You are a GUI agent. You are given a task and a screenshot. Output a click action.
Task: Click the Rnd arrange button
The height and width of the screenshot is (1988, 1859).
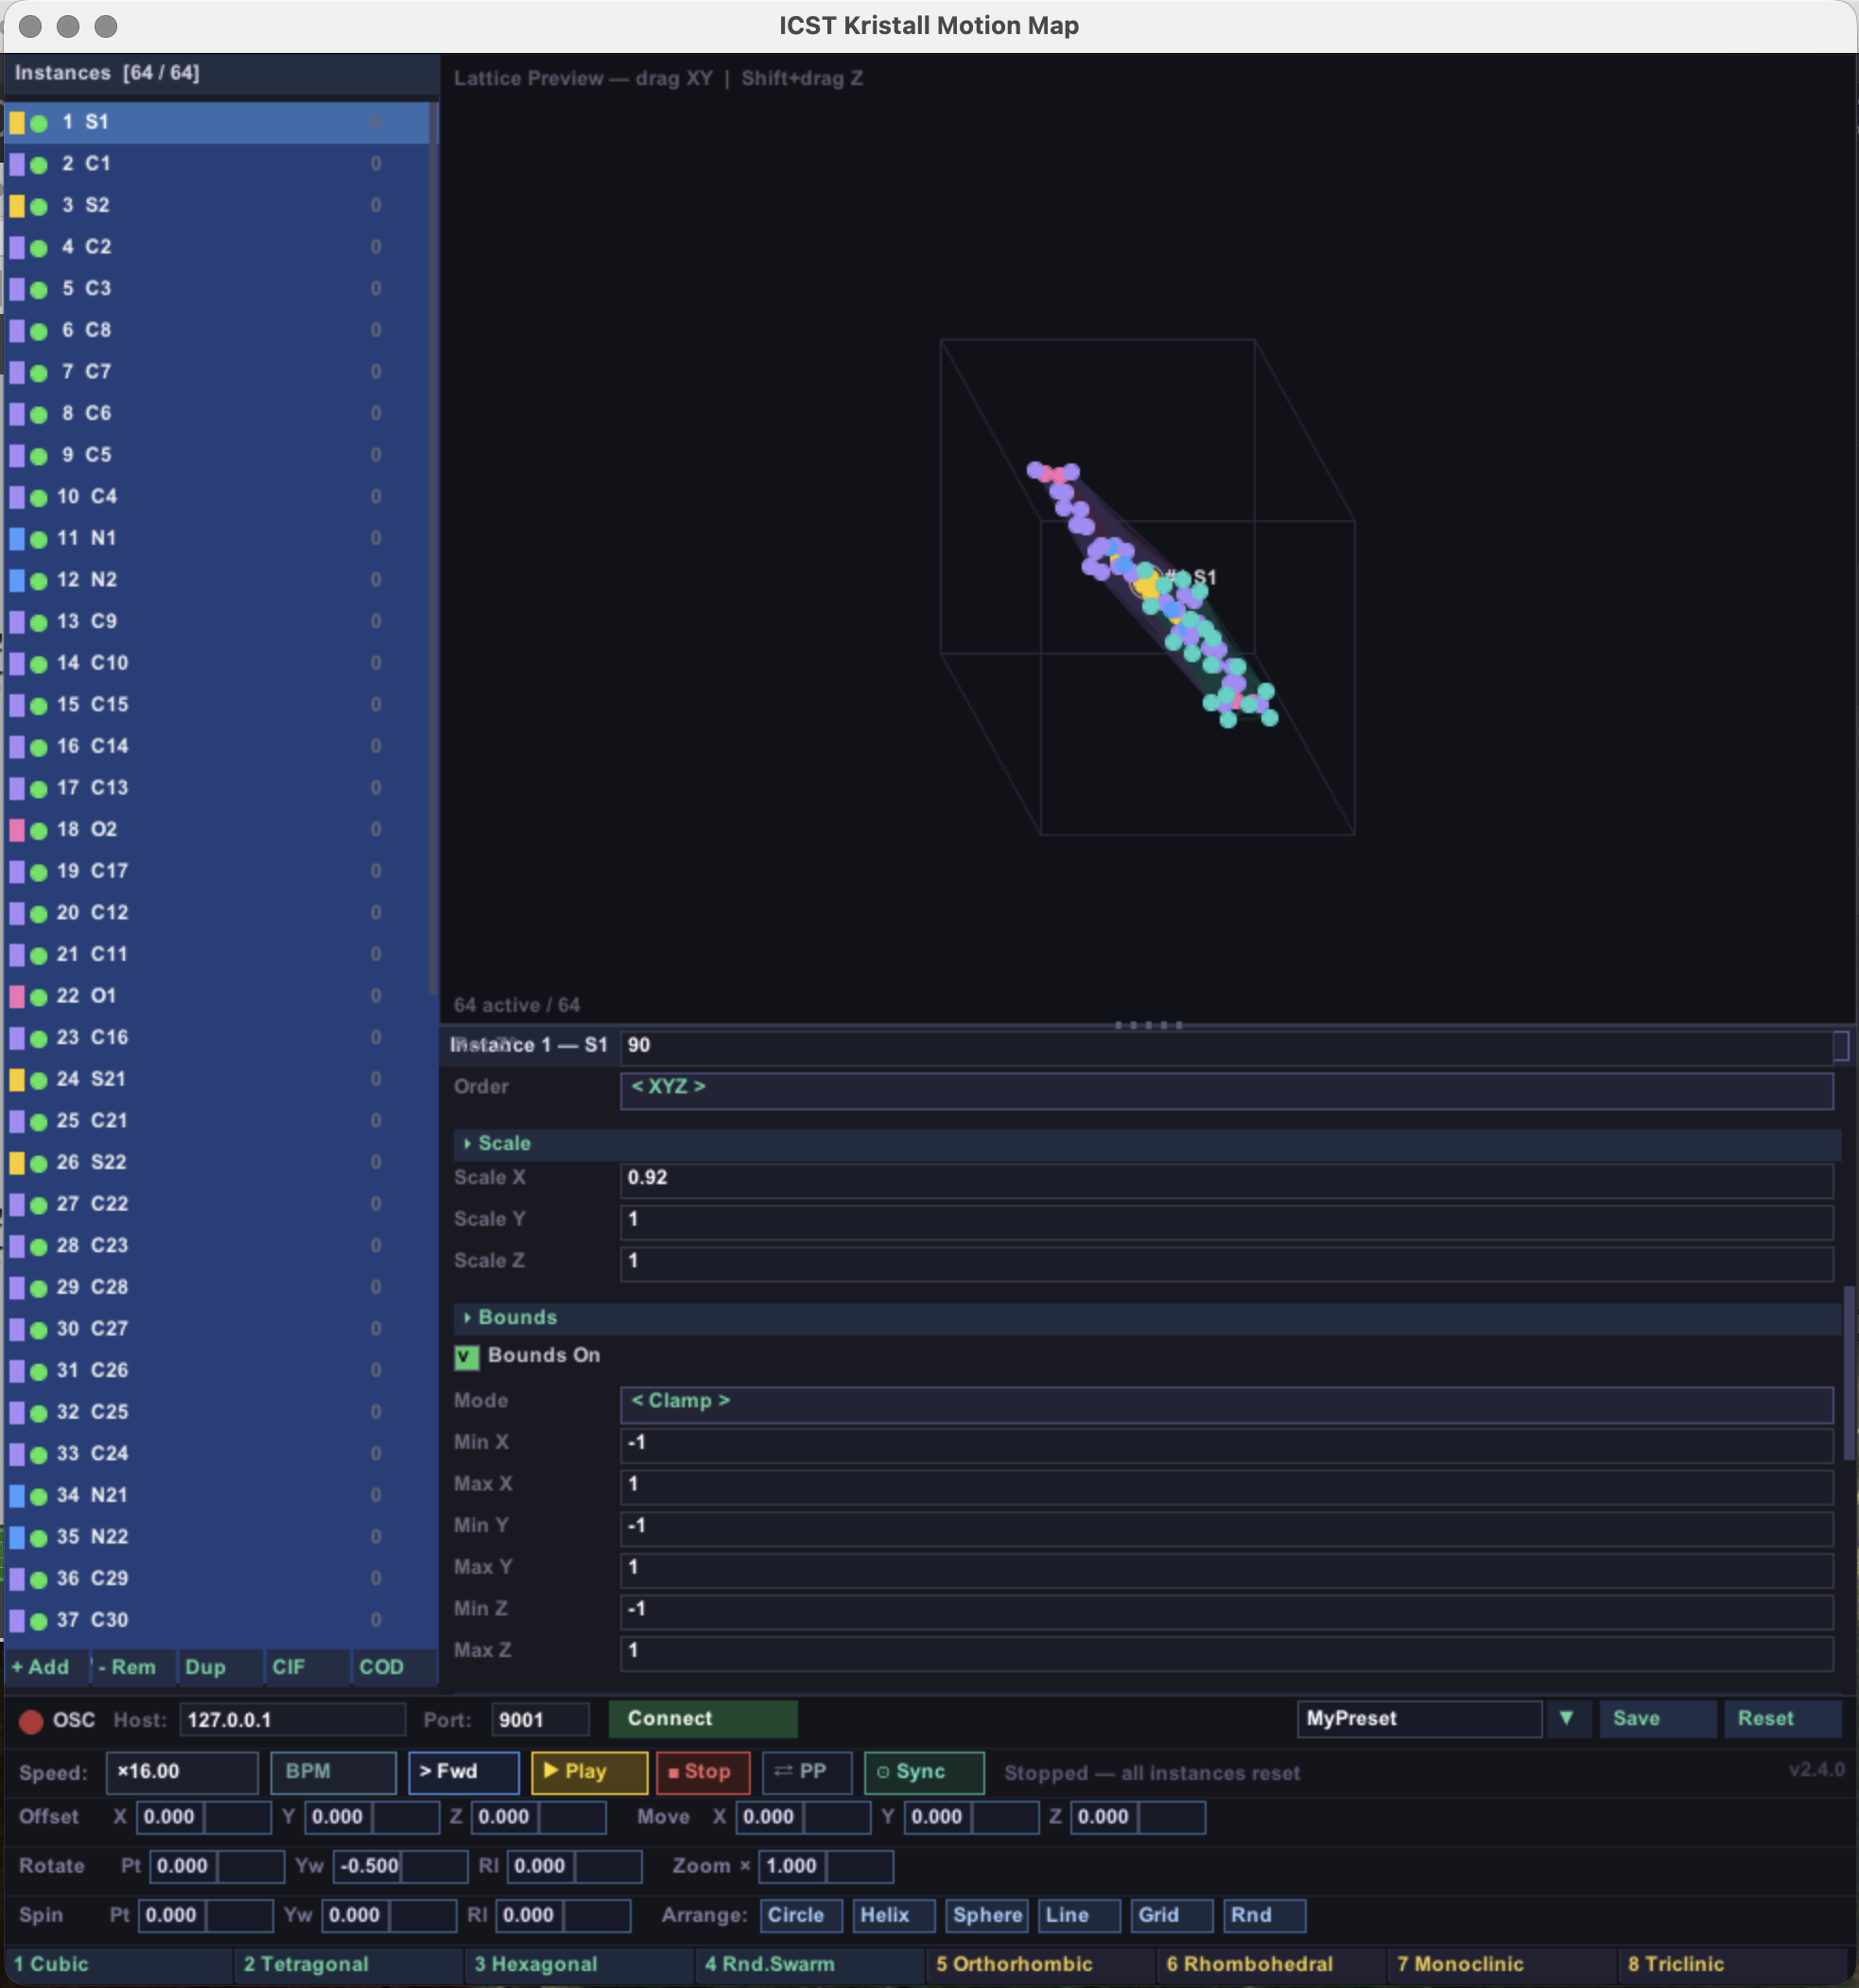click(x=1264, y=1916)
